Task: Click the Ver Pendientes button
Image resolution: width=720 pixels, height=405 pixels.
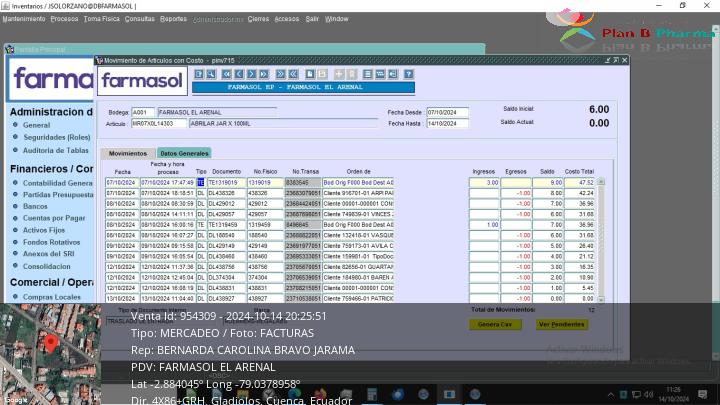Action: pos(562,324)
